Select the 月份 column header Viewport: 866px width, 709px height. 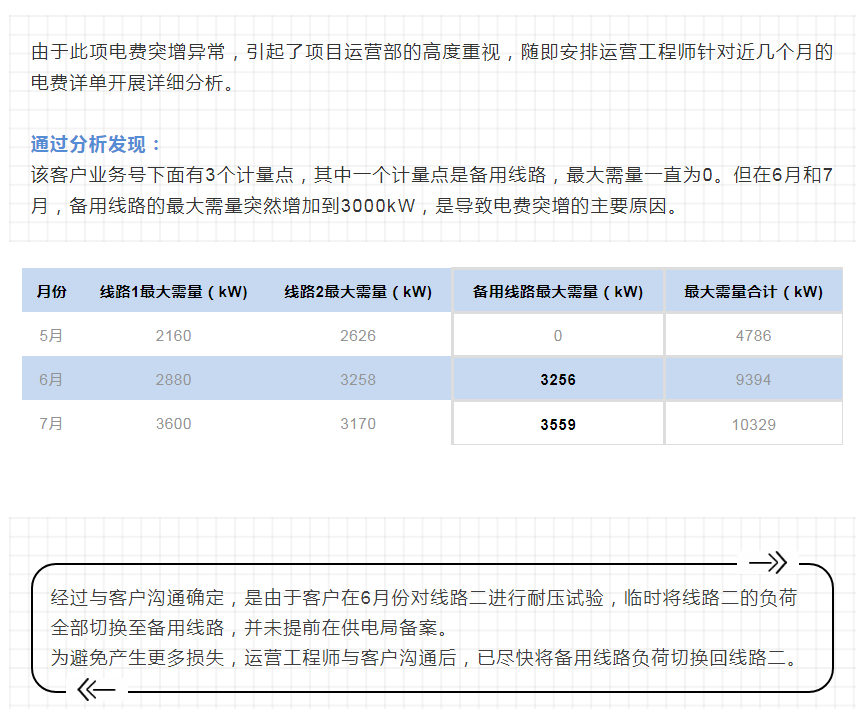coord(51,292)
